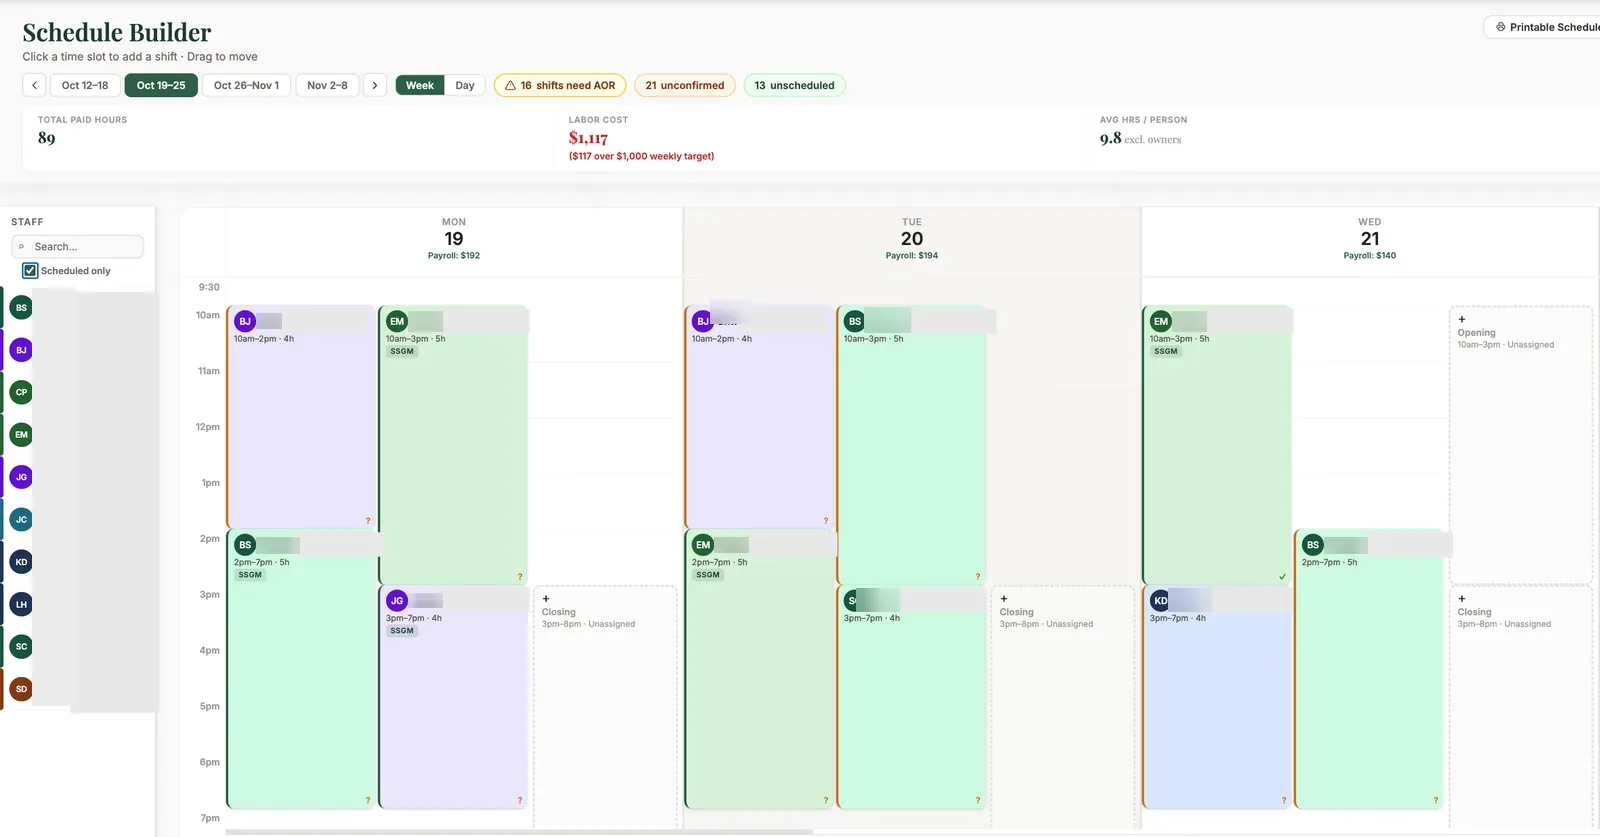Switch to Day view
This screenshot has height=837, width=1600.
coord(465,85)
